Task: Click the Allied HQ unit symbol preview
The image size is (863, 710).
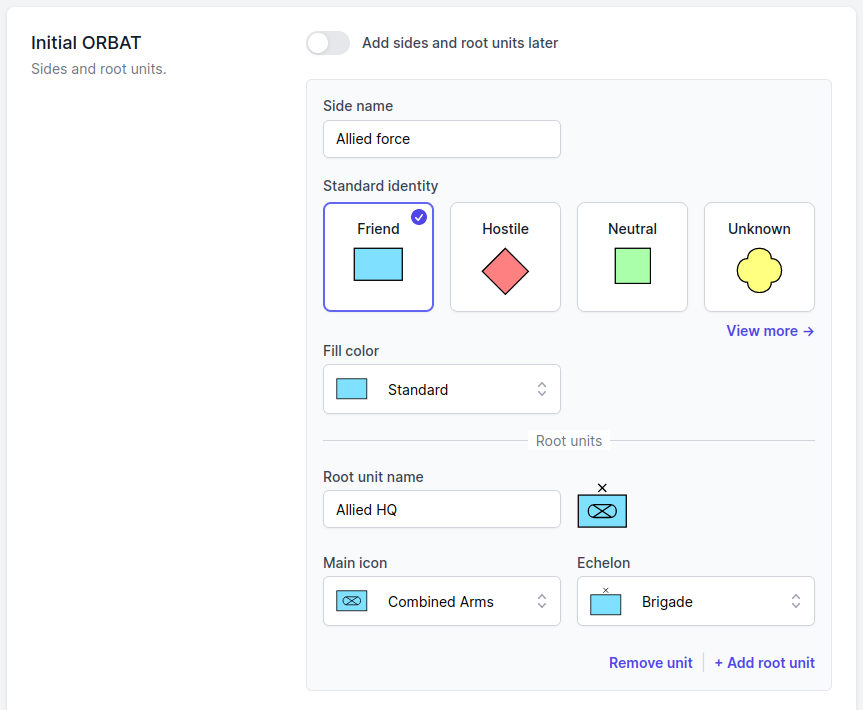Action: (602, 509)
